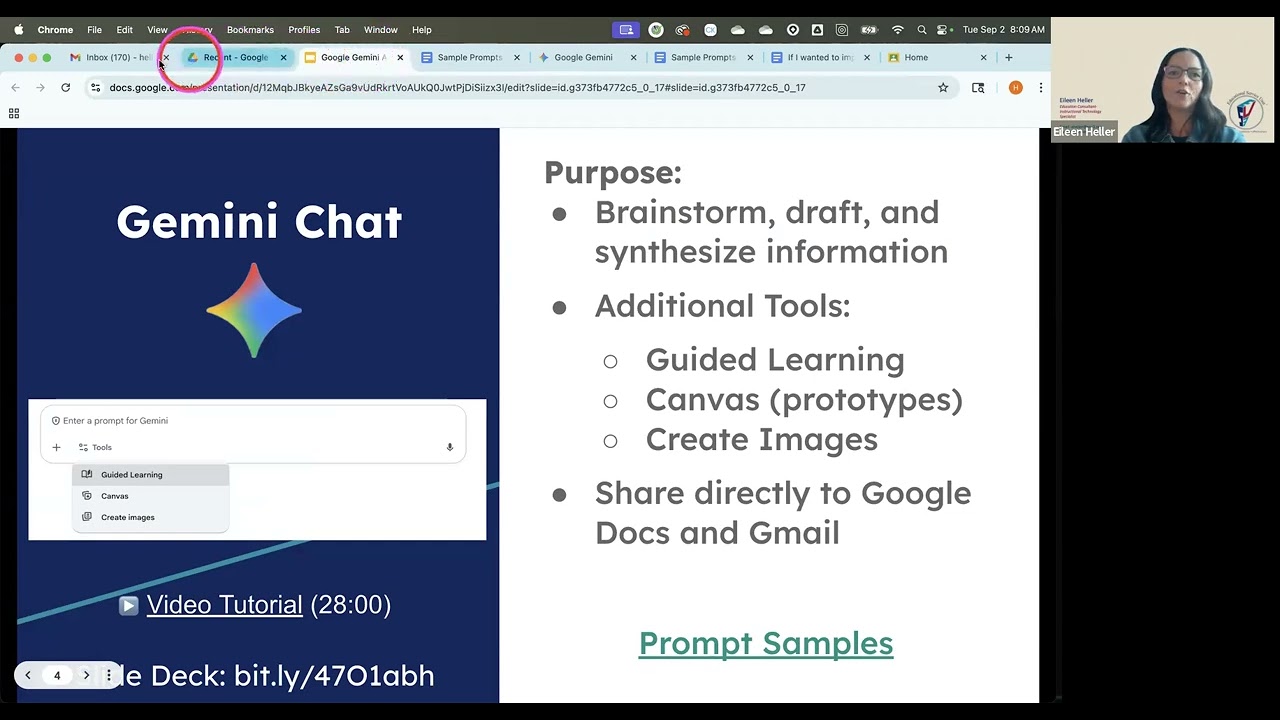The width and height of the screenshot is (1280, 720).
Task: Click the location pin menu bar icon
Action: 792,30
